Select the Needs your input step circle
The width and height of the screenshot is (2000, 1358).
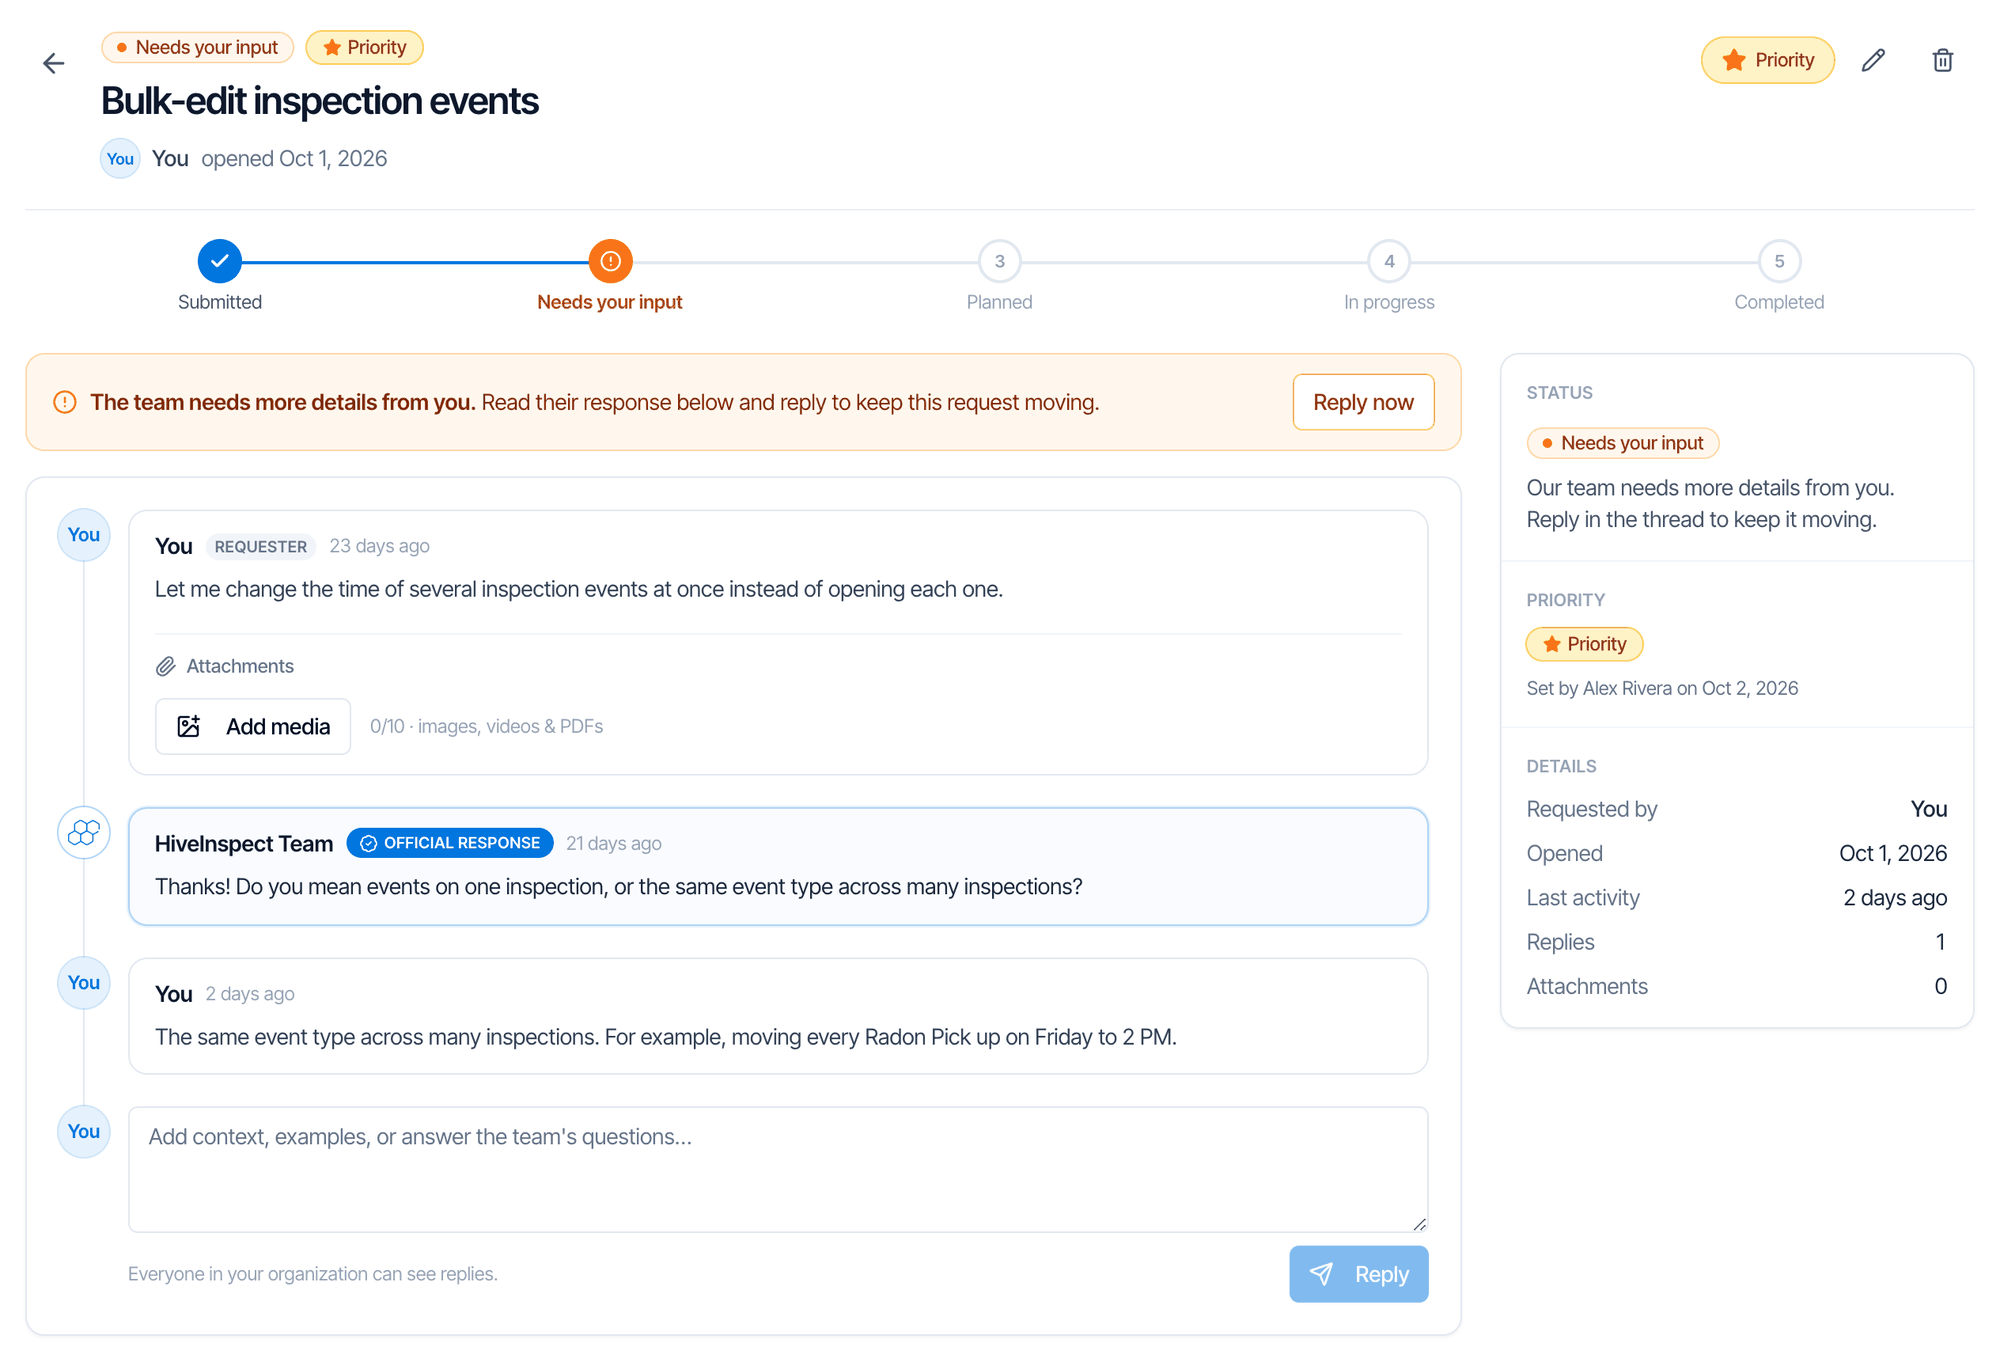pos(610,261)
